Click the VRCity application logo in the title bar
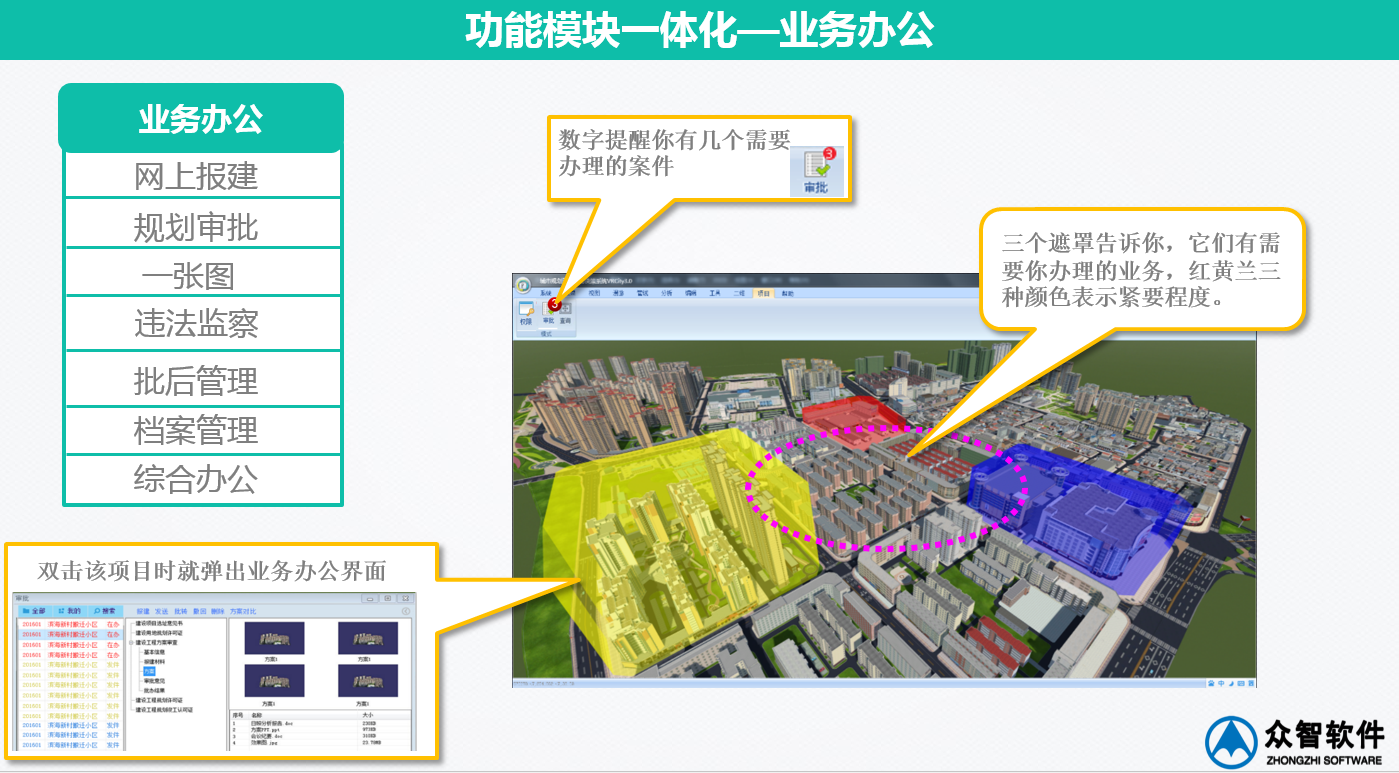Viewport: 1399px width, 773px height. (x=523, y=286)
